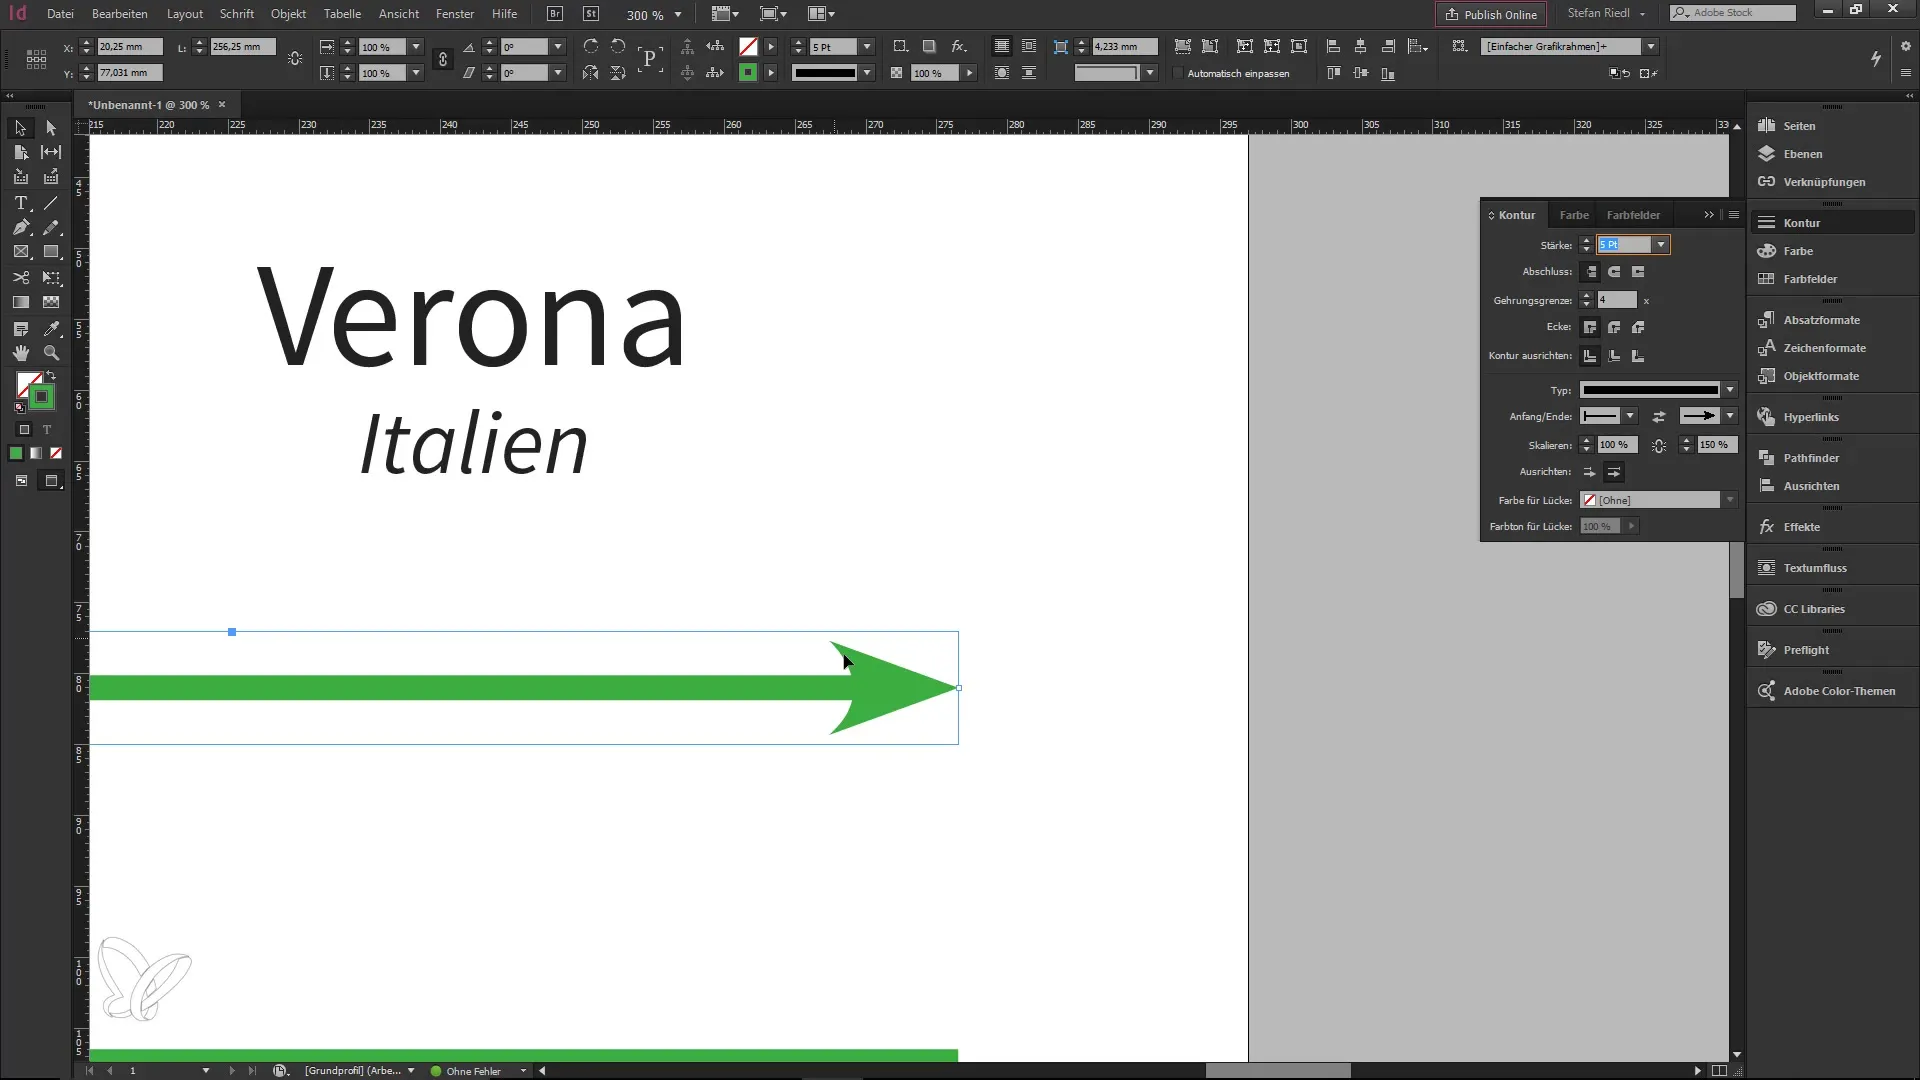Screen dimensions: 1920x1080
Task: Open the Farbe für Lücke dropdown
Action: point(1730,500)
